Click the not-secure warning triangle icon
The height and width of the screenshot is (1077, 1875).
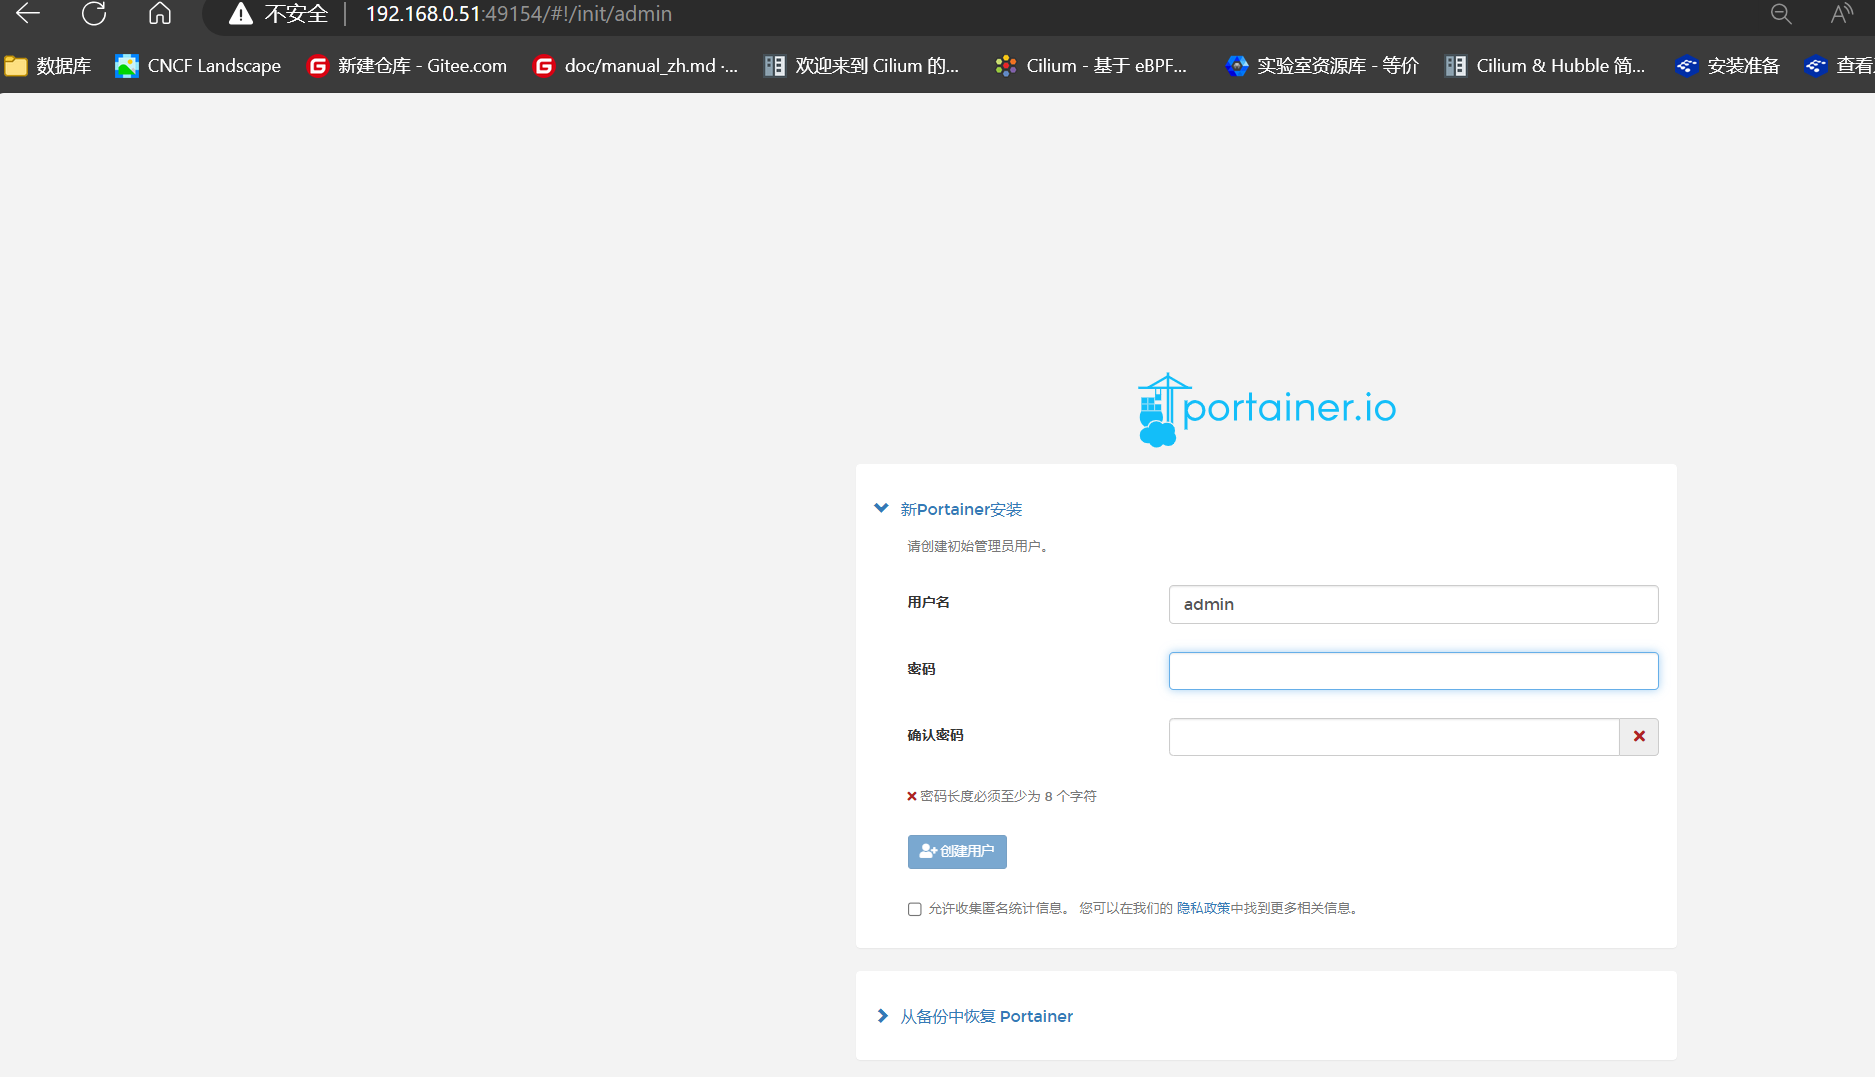(x=240, y=14)
